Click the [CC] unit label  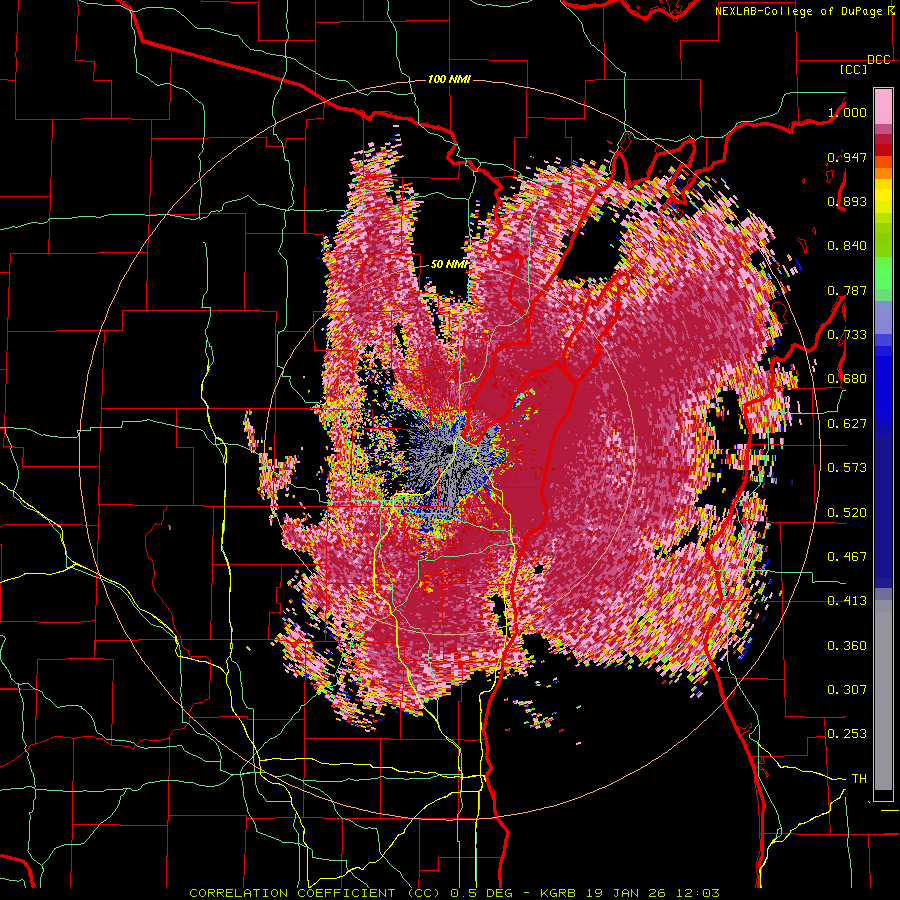854,70
